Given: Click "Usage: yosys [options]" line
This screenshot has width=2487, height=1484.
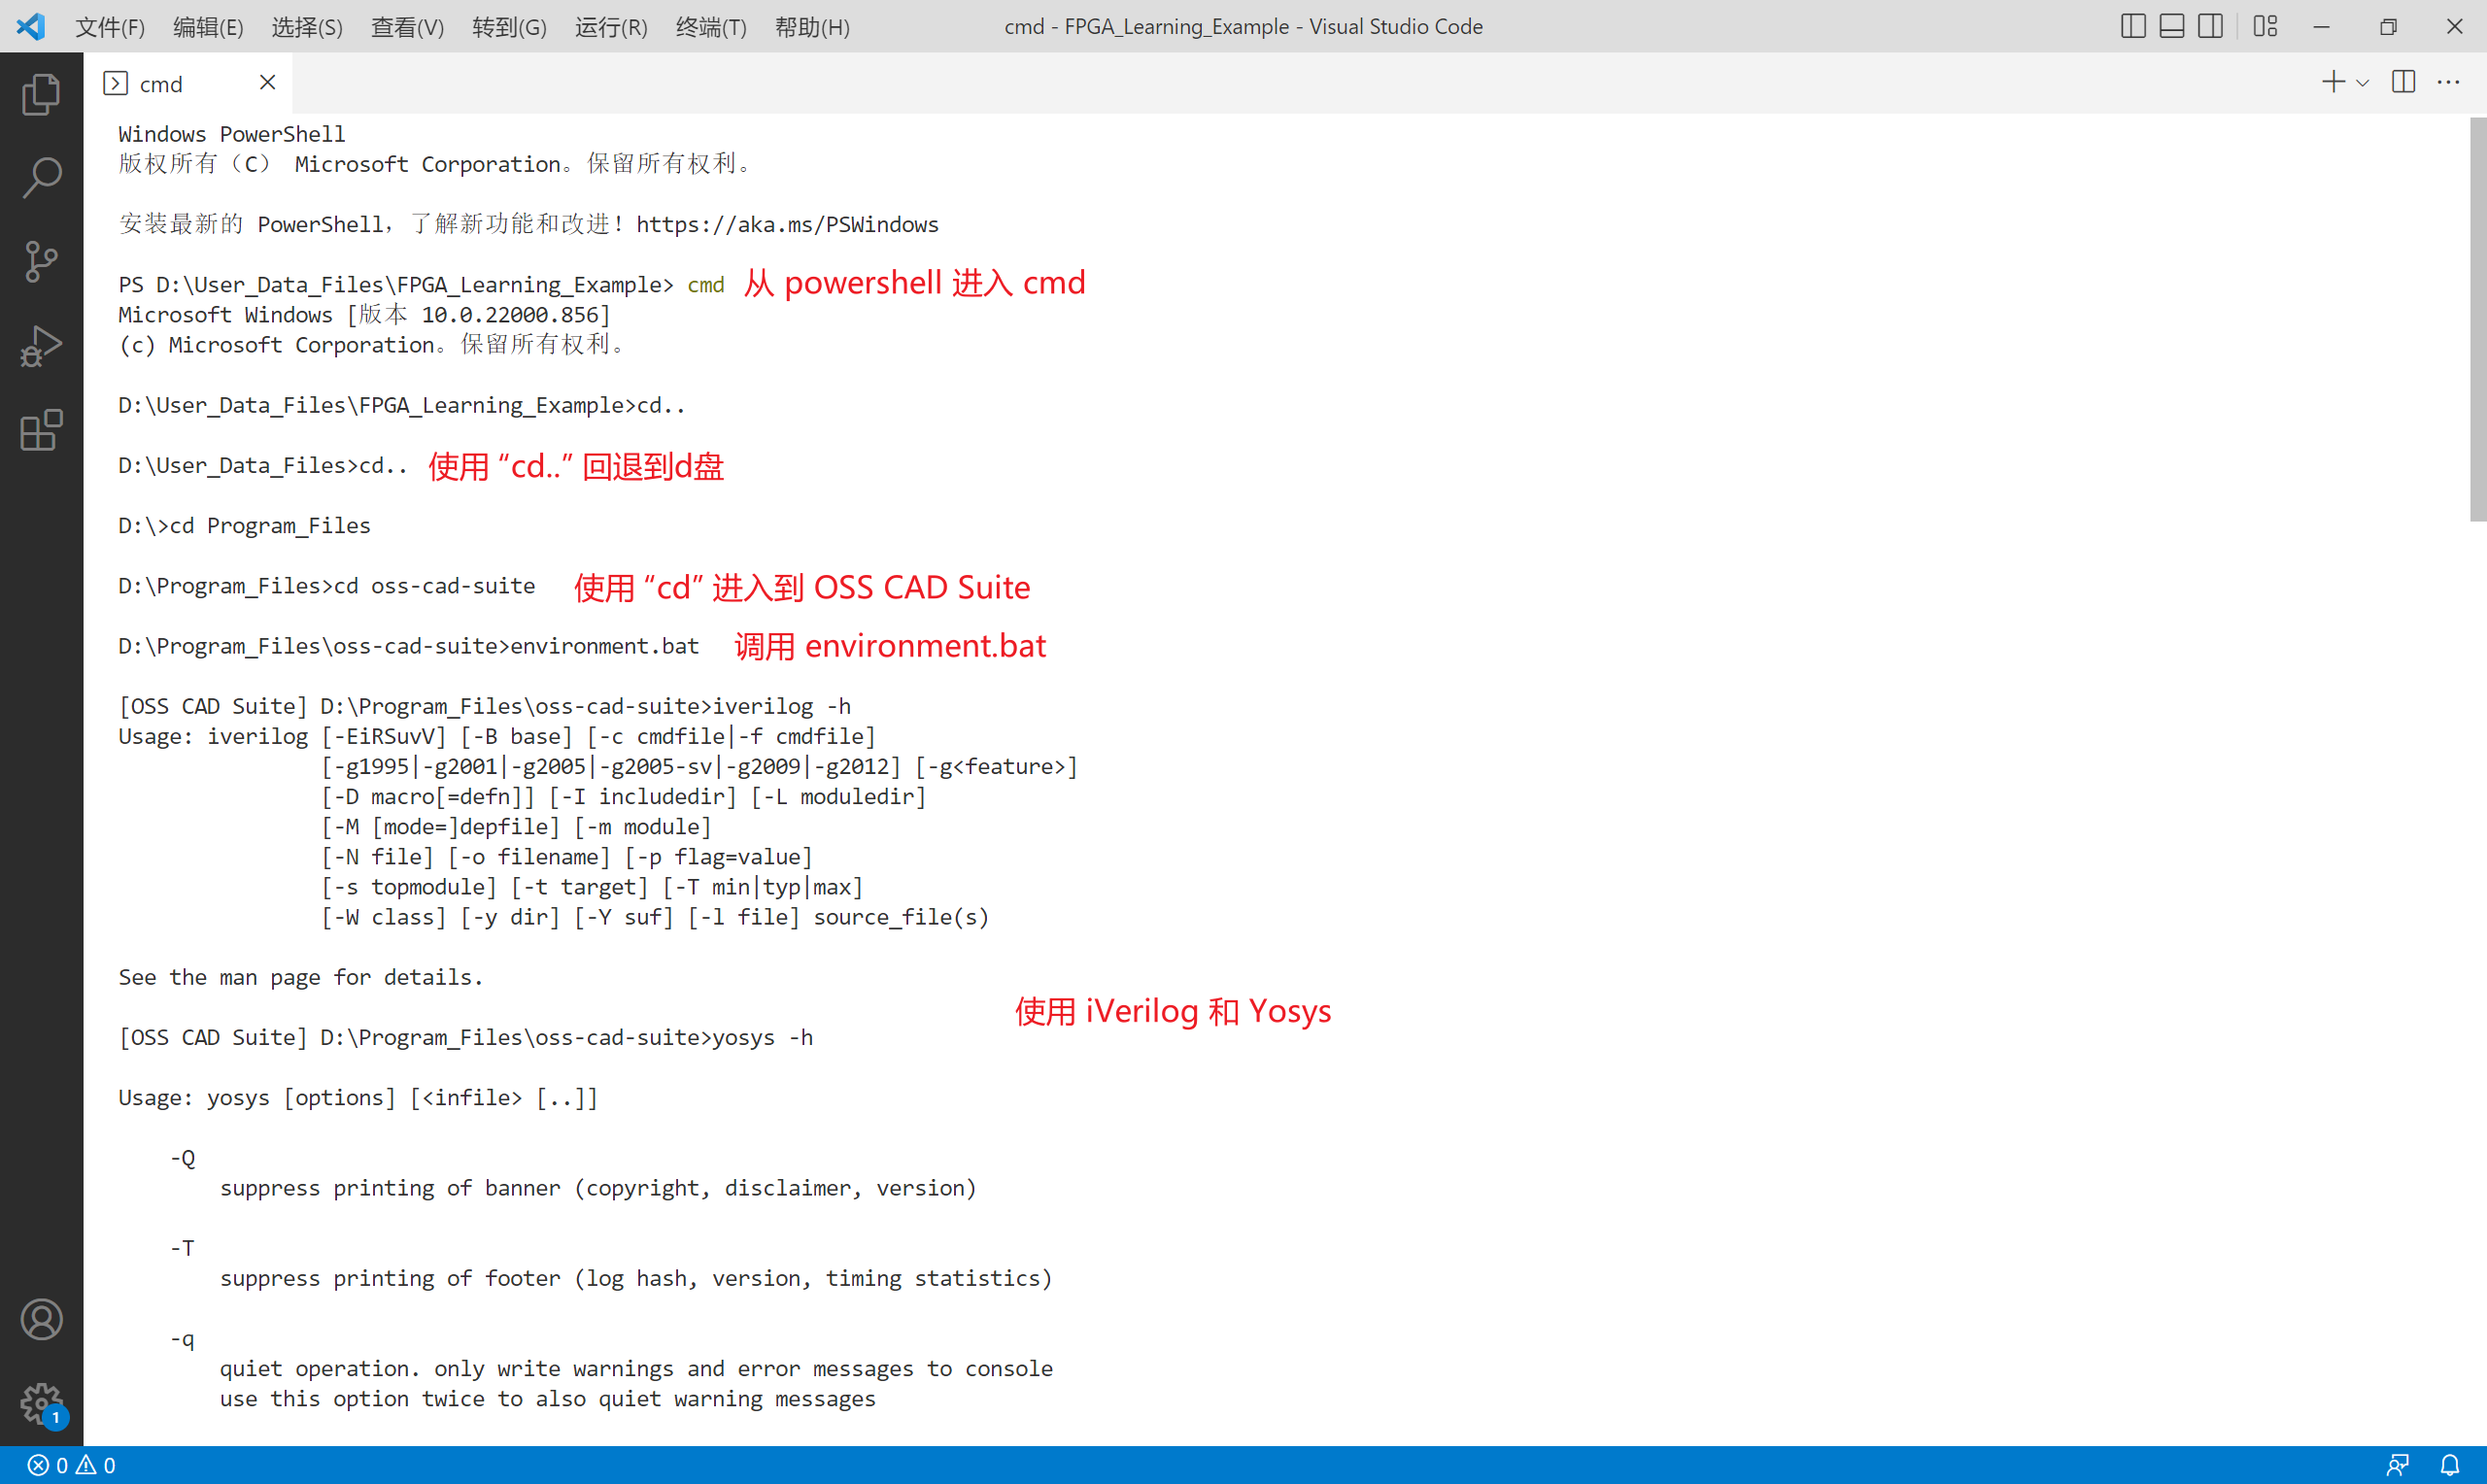Looking at the screenshot, I should (x=358, y=1098).
